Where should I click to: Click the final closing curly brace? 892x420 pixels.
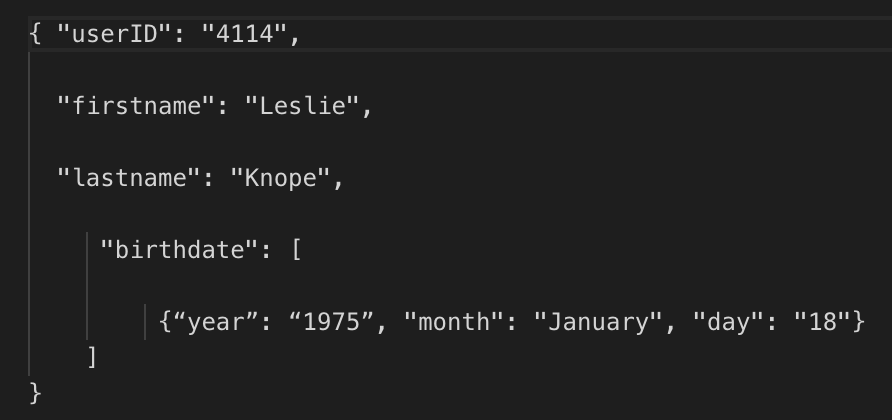[x=36, y=392]
